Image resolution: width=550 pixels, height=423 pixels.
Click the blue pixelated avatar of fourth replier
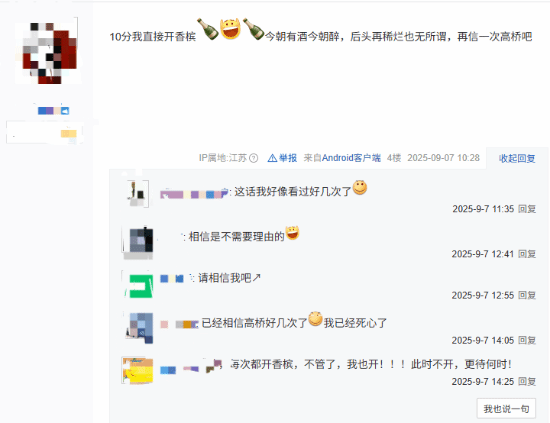tap(139, 328)
